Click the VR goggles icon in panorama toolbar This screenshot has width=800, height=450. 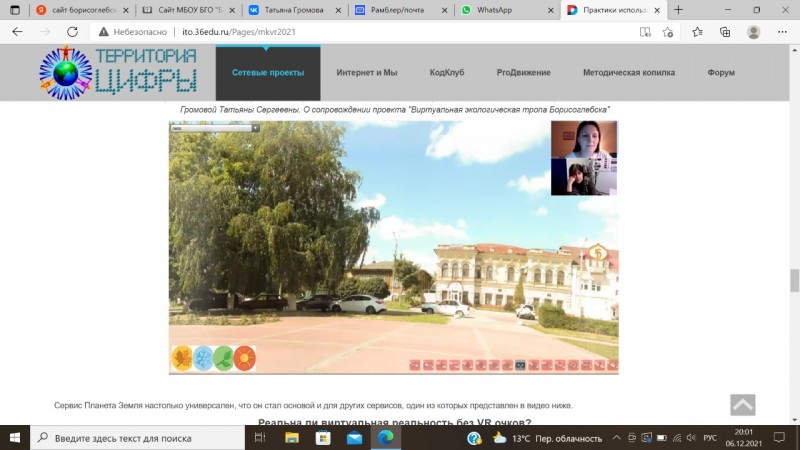[520, 365]
